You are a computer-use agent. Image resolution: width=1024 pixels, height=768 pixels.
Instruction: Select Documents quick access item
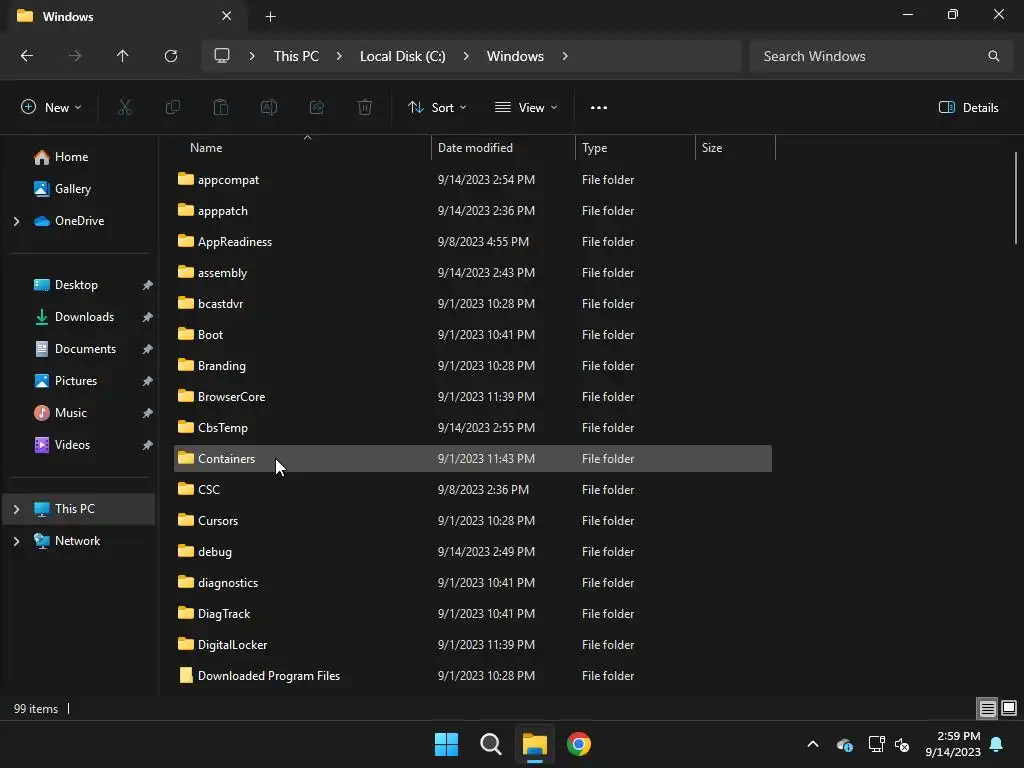point(85,349)
